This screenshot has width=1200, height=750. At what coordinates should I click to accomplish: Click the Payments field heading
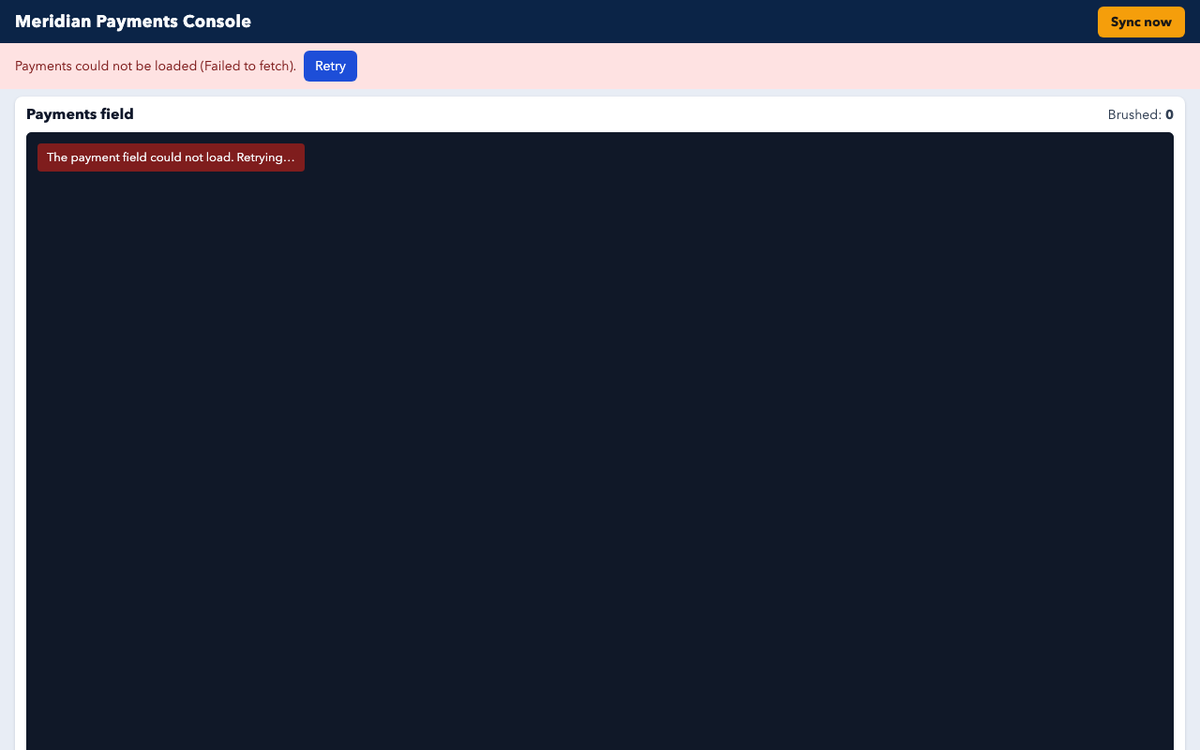tap(80, 114)
